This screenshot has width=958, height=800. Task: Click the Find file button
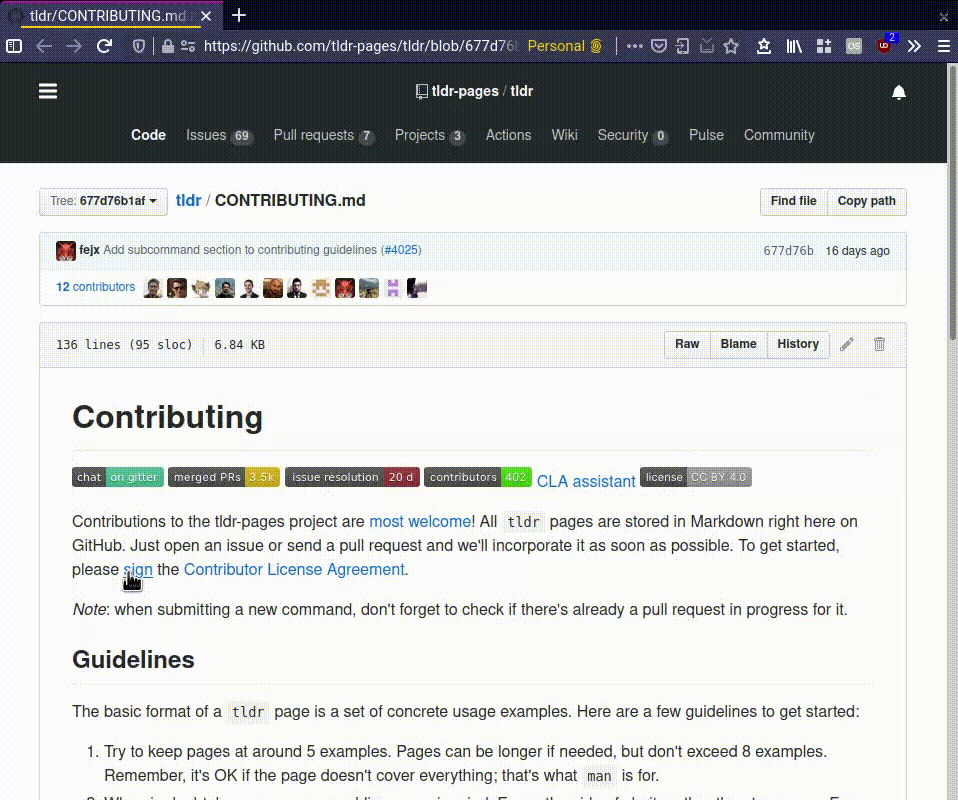point(793,201)
